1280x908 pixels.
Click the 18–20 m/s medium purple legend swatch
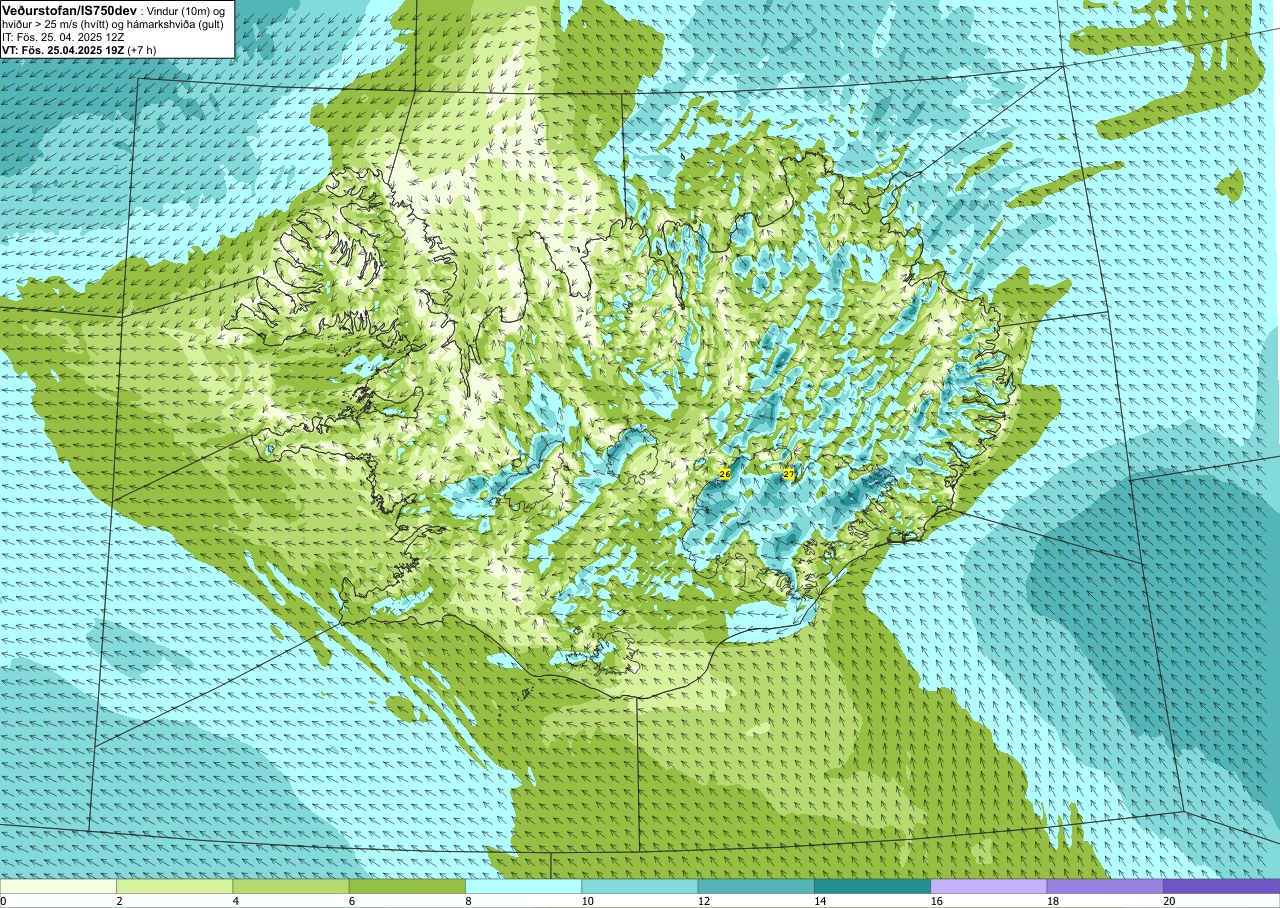point(1105,886)
